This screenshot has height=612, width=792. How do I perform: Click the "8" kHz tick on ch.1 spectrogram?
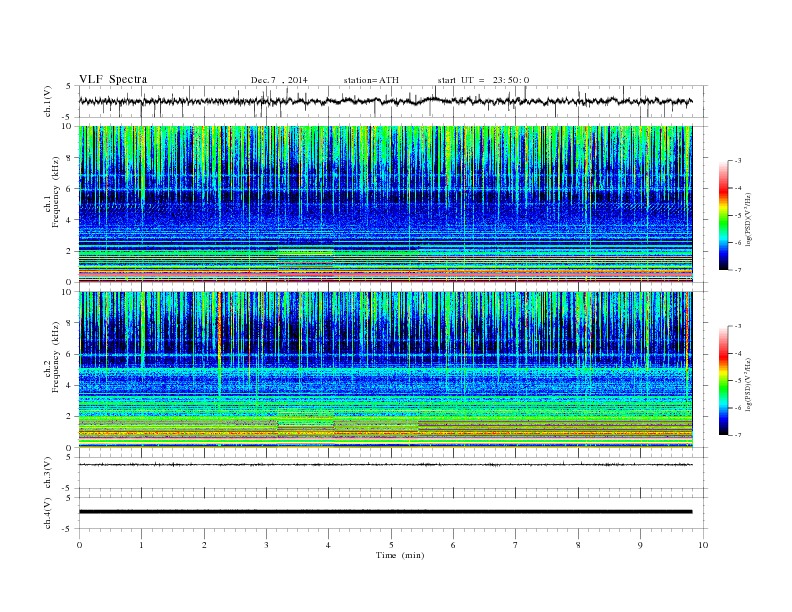tap(70, 158)
